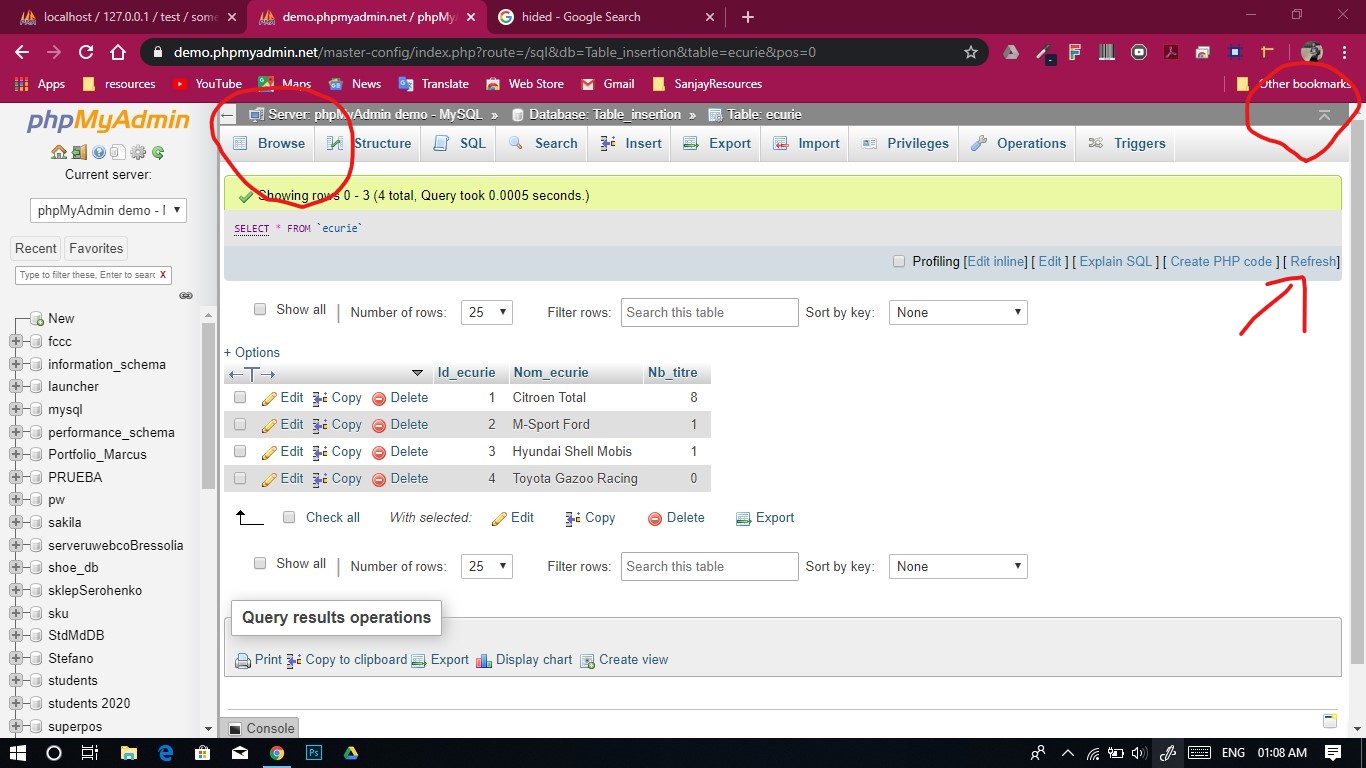Open the Search tab
The width and height of the screenshot is (1366, 768).
[543, 143]
